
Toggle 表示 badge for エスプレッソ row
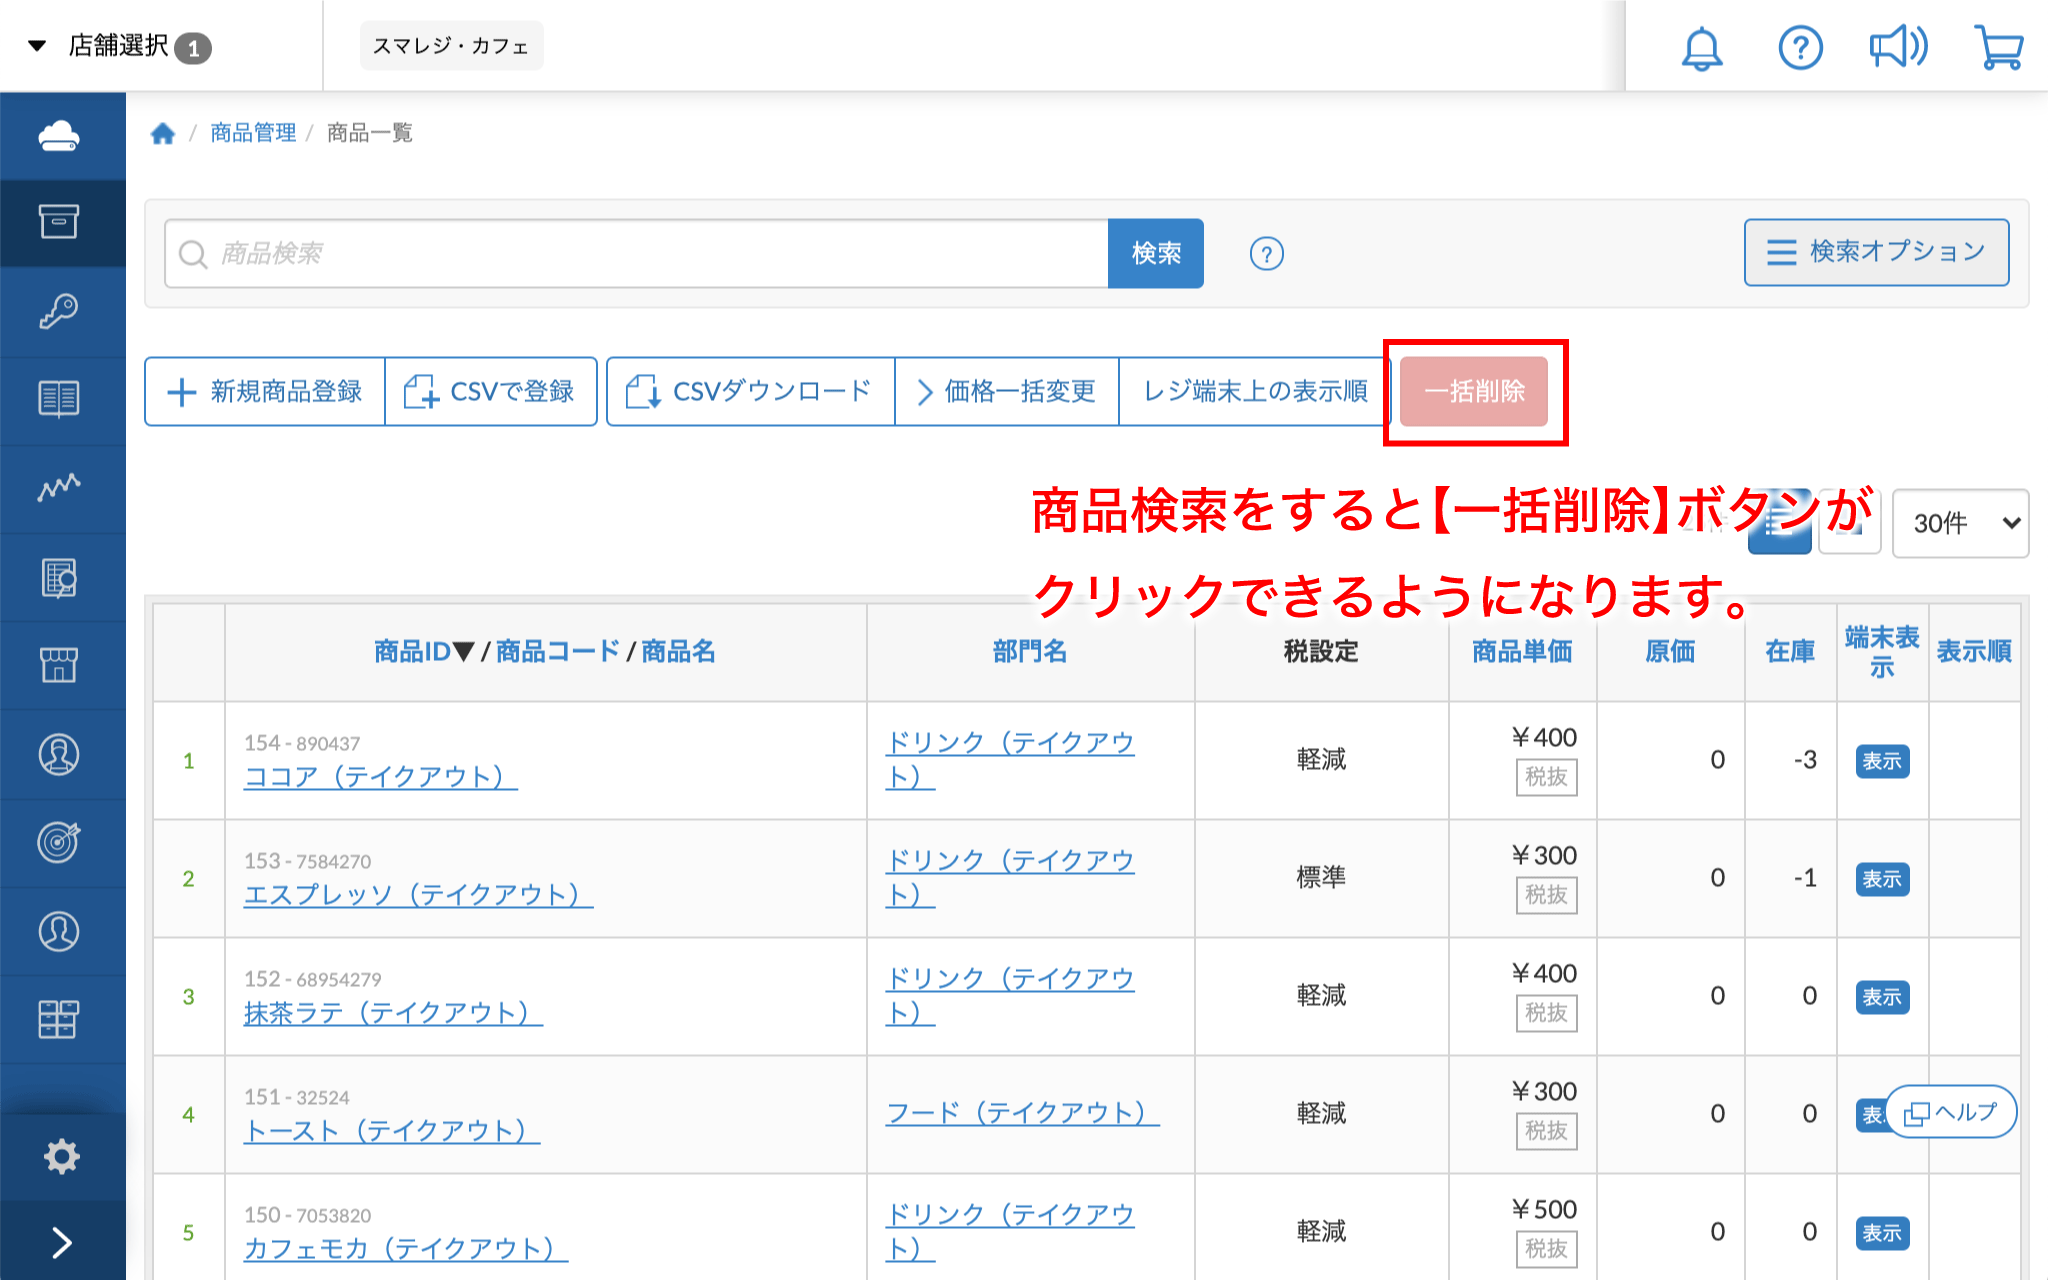1881,879
